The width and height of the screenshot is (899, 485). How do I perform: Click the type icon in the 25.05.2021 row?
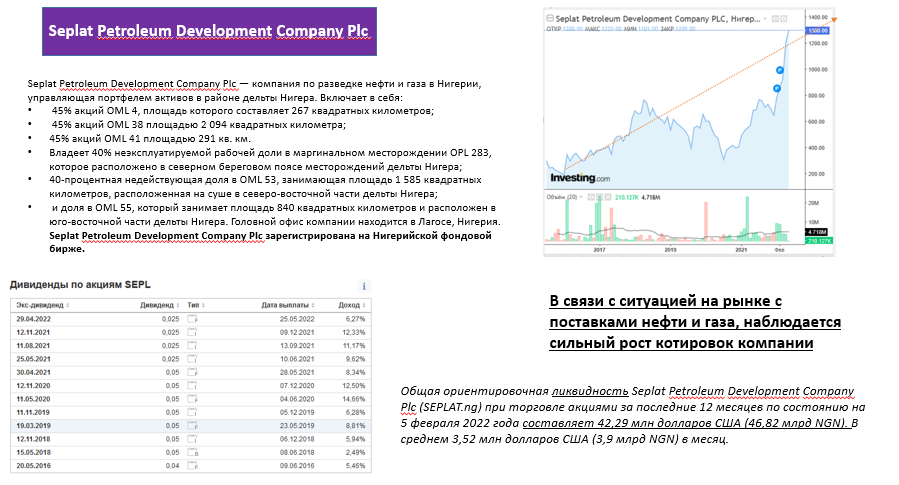coord(193,358)
